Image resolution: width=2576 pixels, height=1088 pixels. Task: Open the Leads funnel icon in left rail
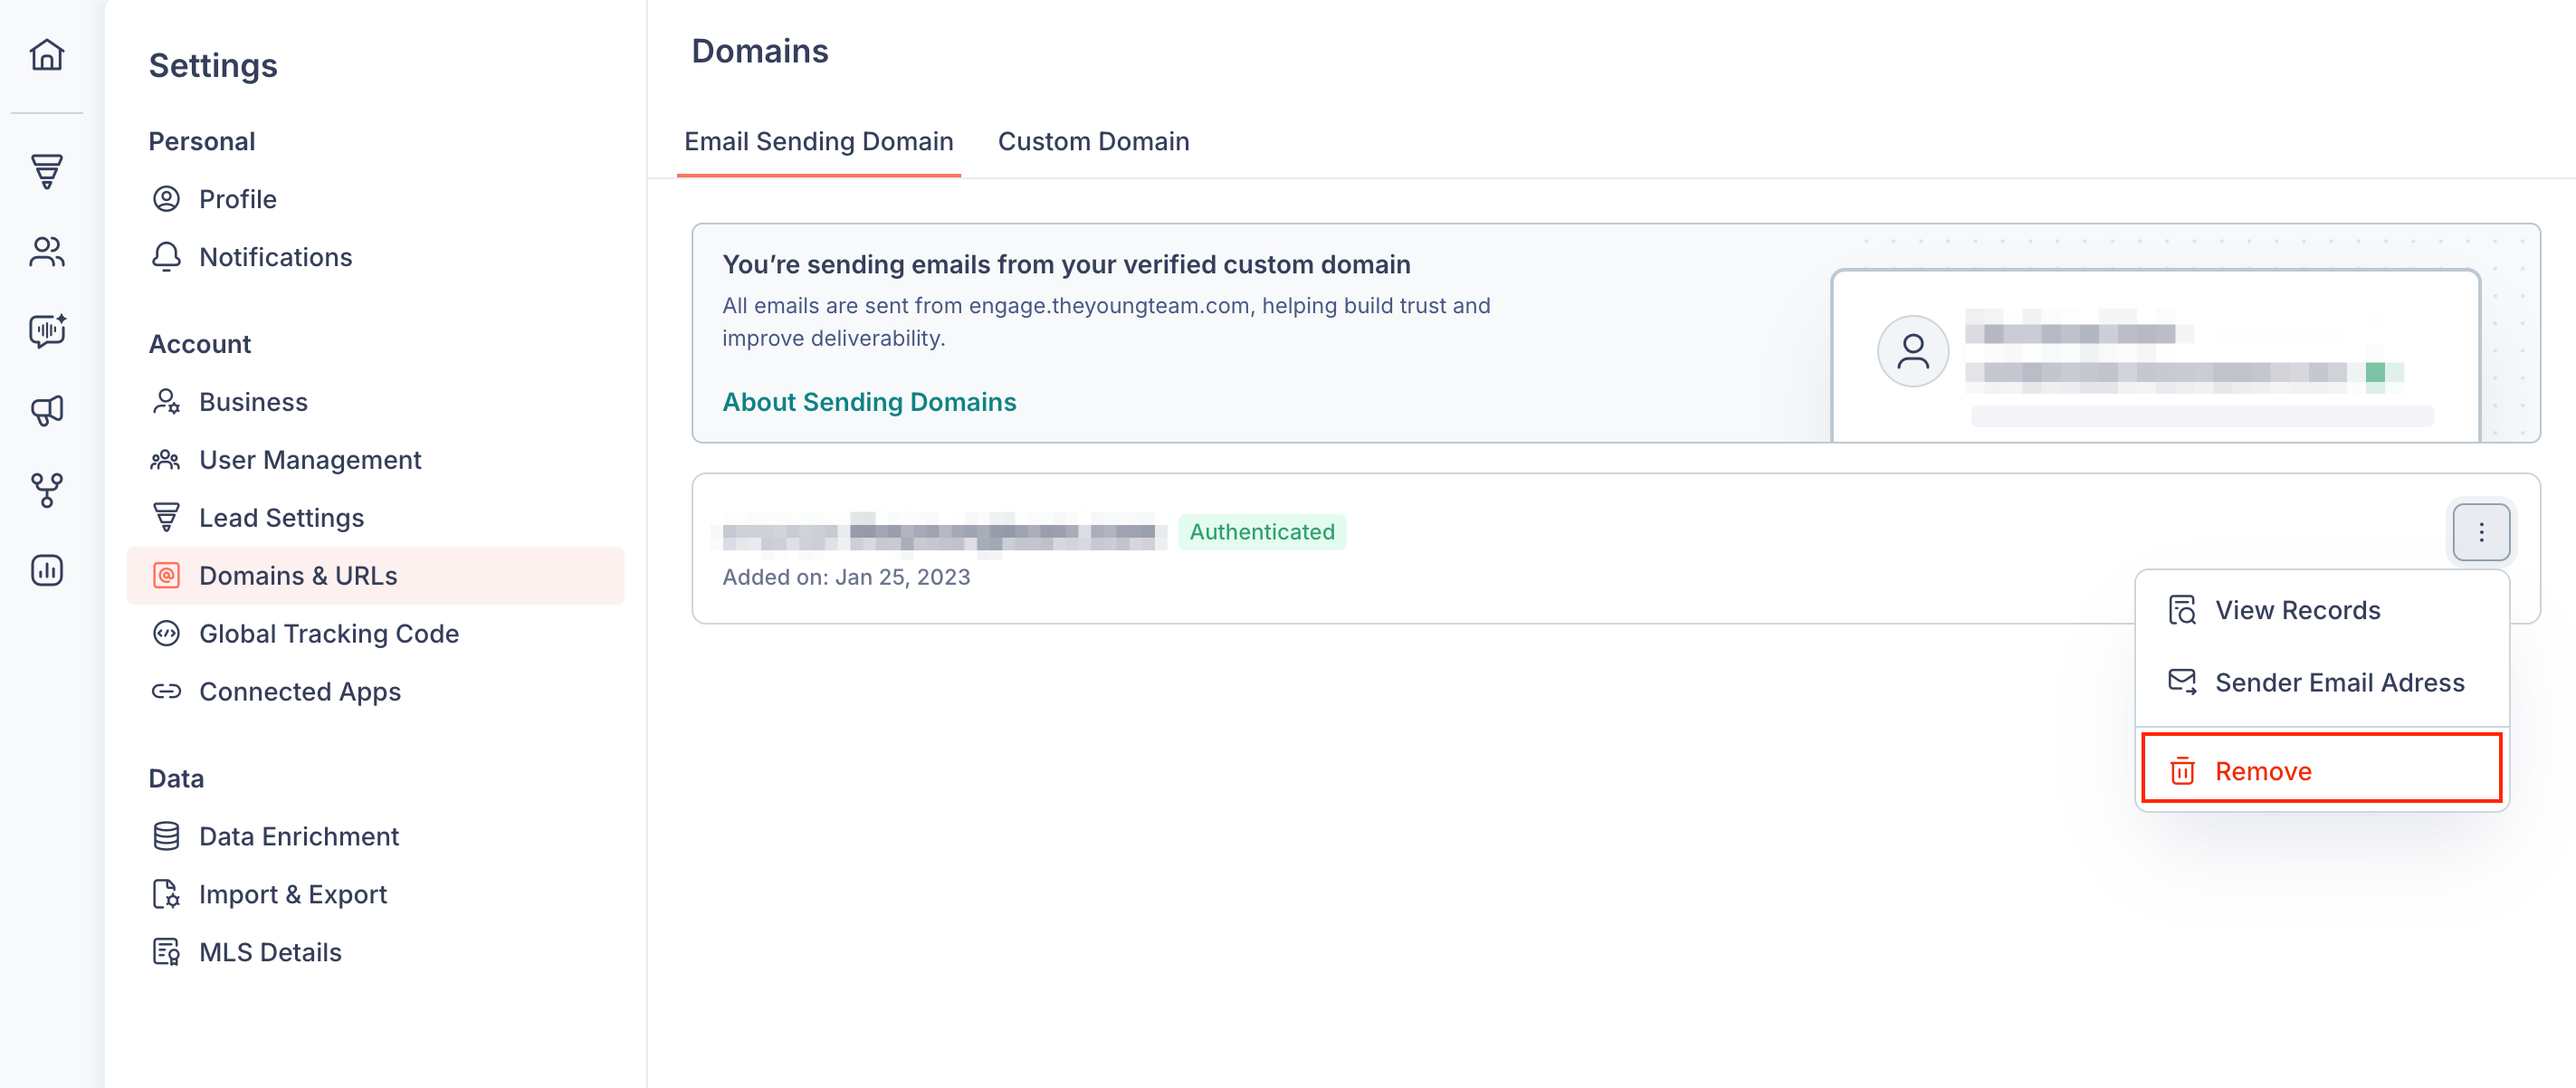click(47, 171)
